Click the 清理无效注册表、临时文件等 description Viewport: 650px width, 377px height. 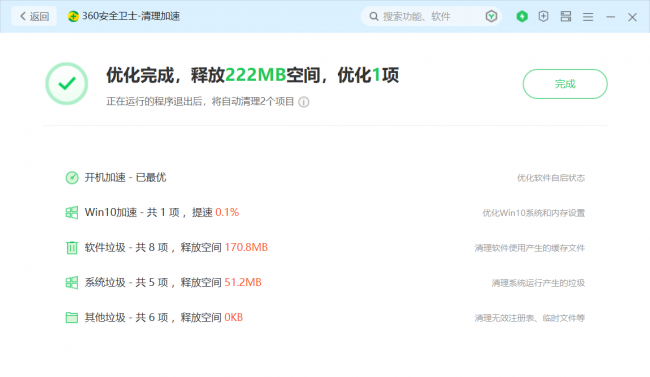coord(530,318)
